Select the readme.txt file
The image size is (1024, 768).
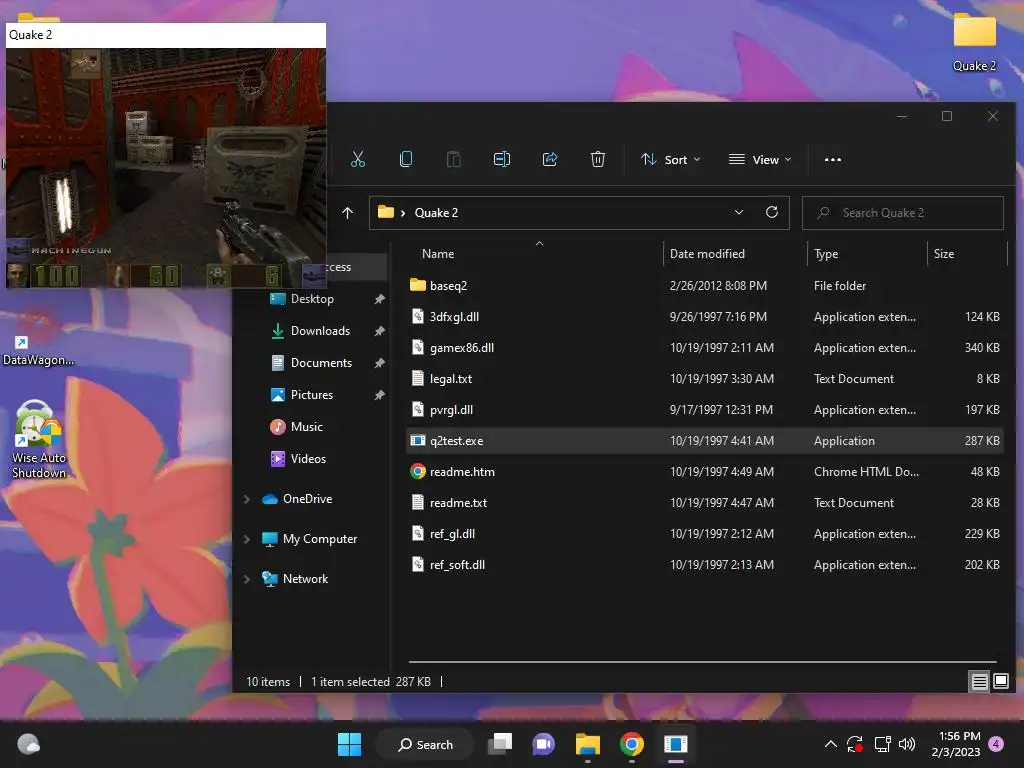[x=705, y=503]
